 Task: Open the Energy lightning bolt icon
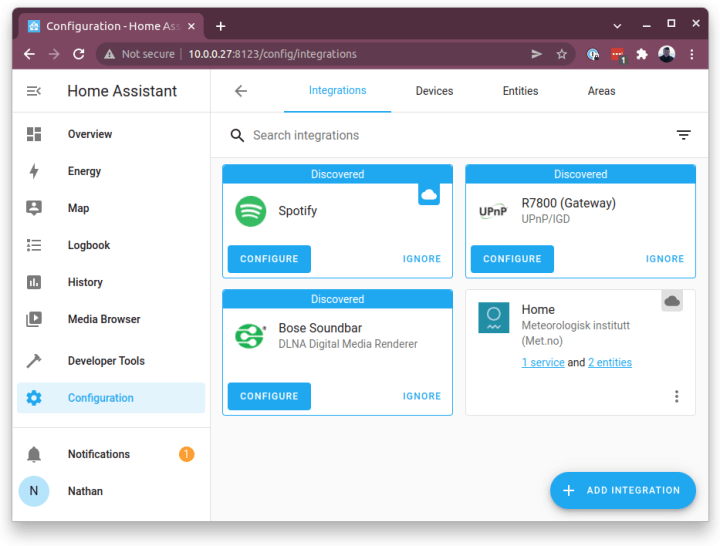[x=34, y=171]
